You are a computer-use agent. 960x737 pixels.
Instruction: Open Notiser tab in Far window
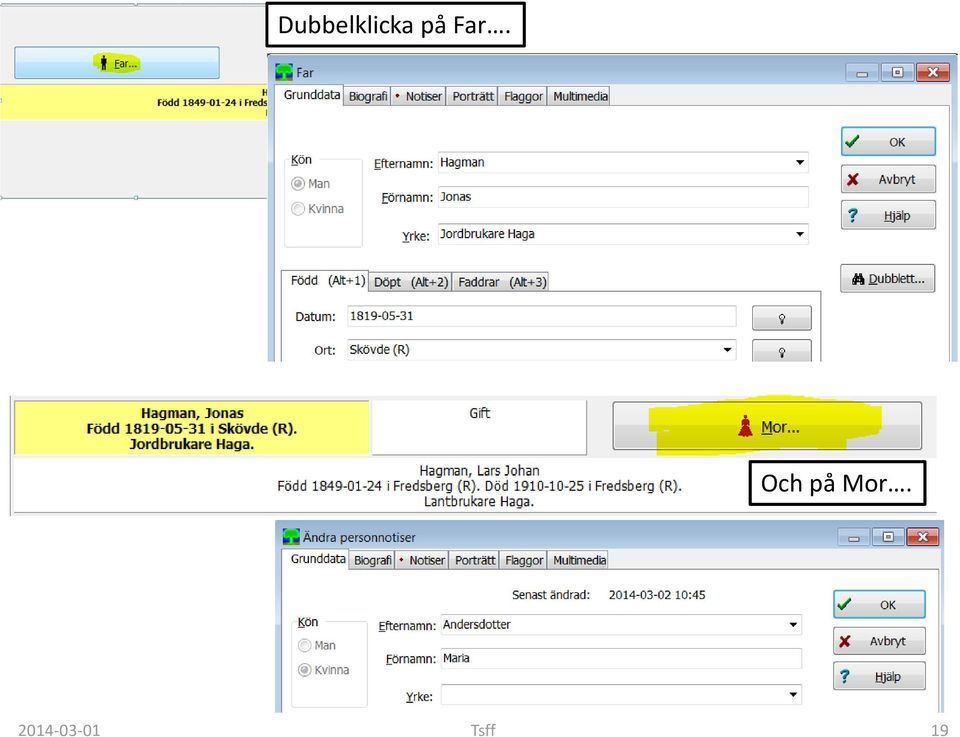pyautogui.click(x=419, y=96)
